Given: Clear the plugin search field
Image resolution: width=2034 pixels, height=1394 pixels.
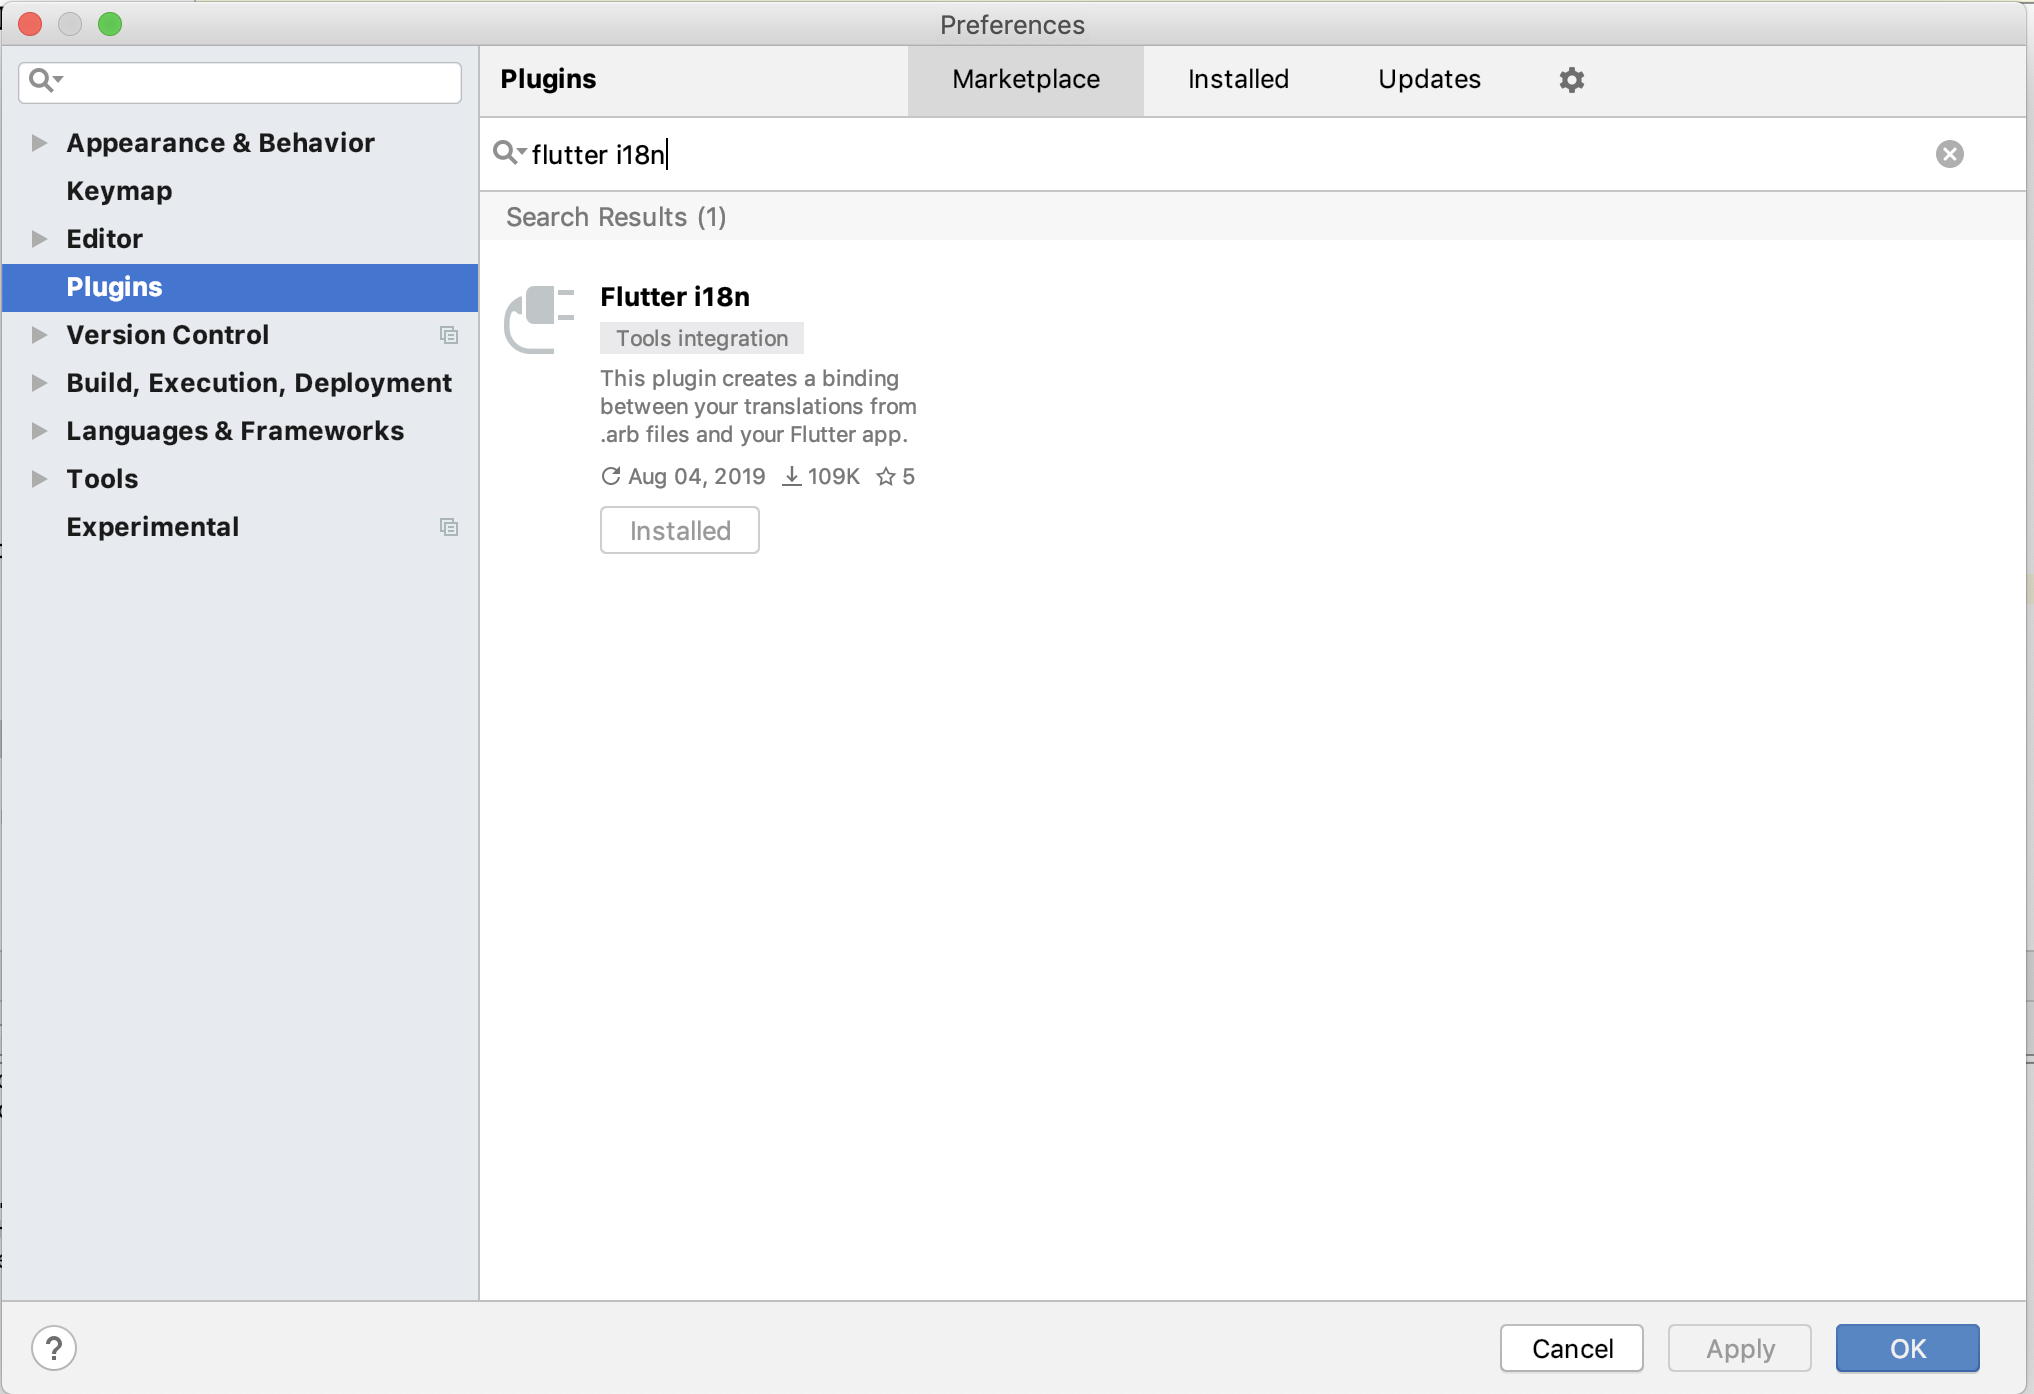Looking at the screenshot, I should (x=1948, y=154).
